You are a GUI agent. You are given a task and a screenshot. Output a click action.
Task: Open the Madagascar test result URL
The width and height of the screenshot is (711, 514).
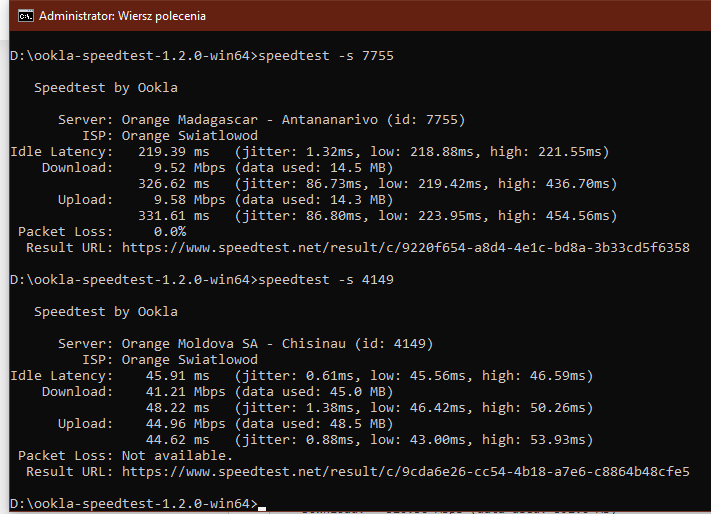point(405,247)
